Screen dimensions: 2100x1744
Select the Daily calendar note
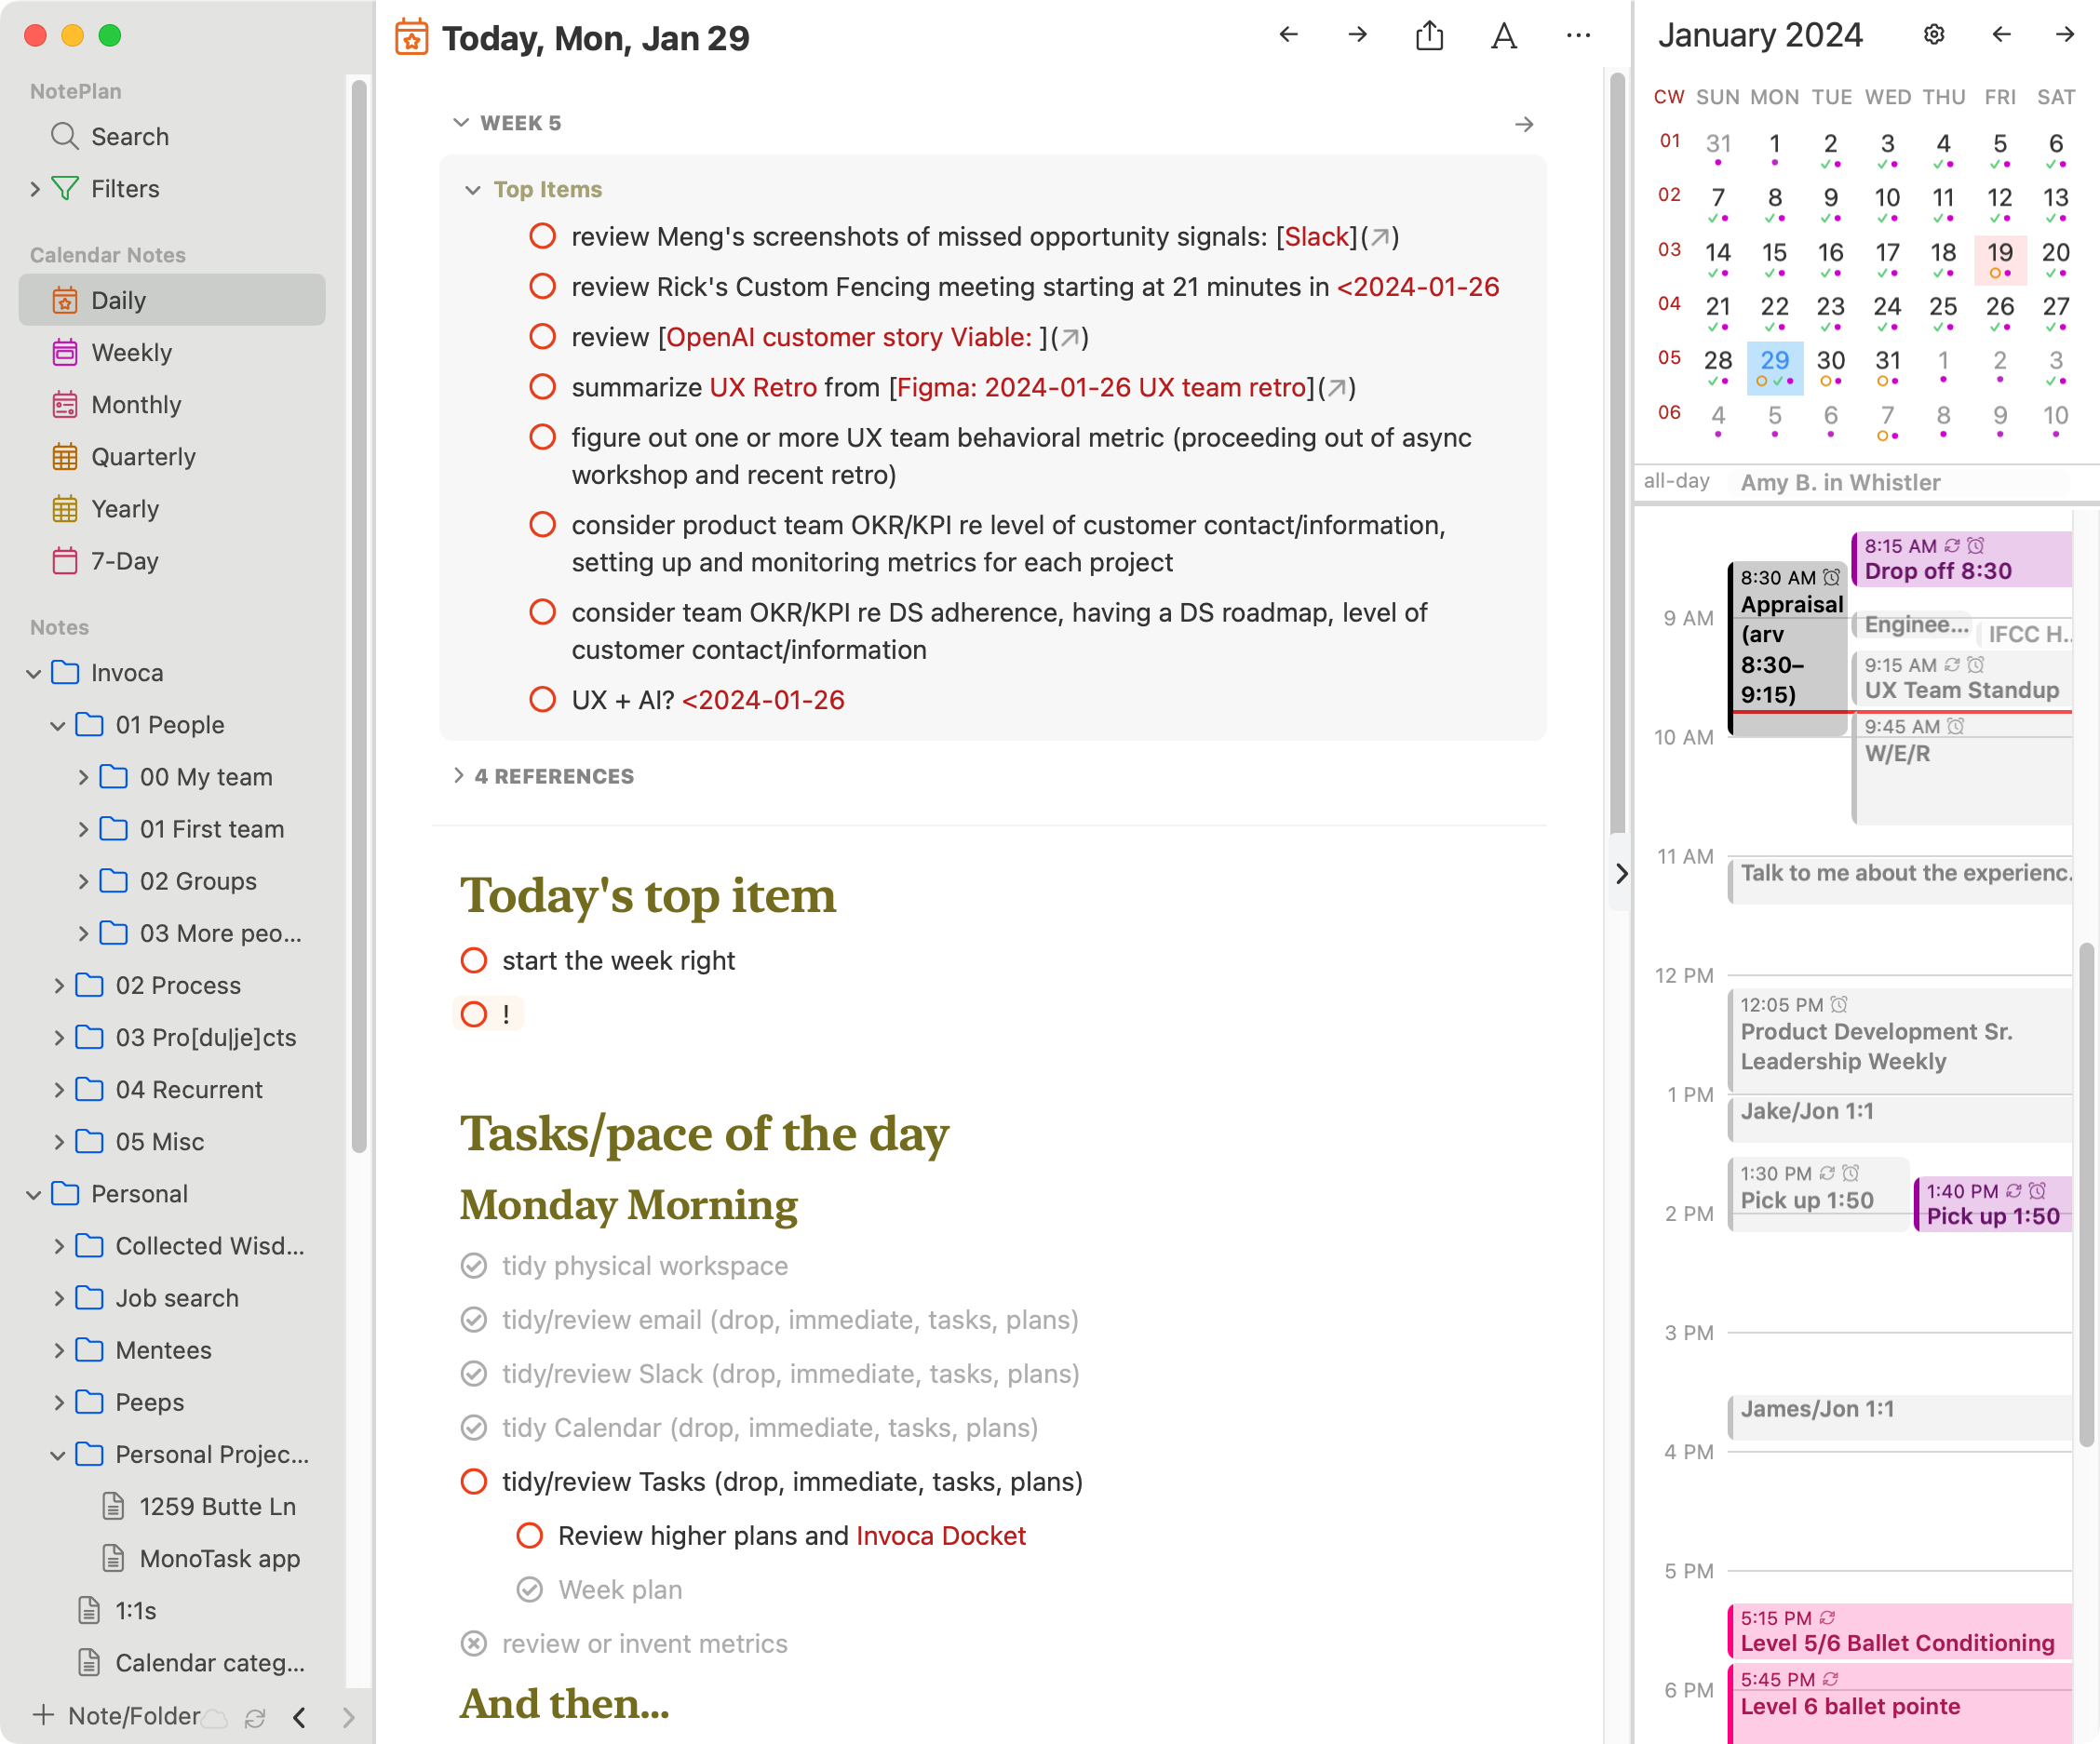point(172,300)
